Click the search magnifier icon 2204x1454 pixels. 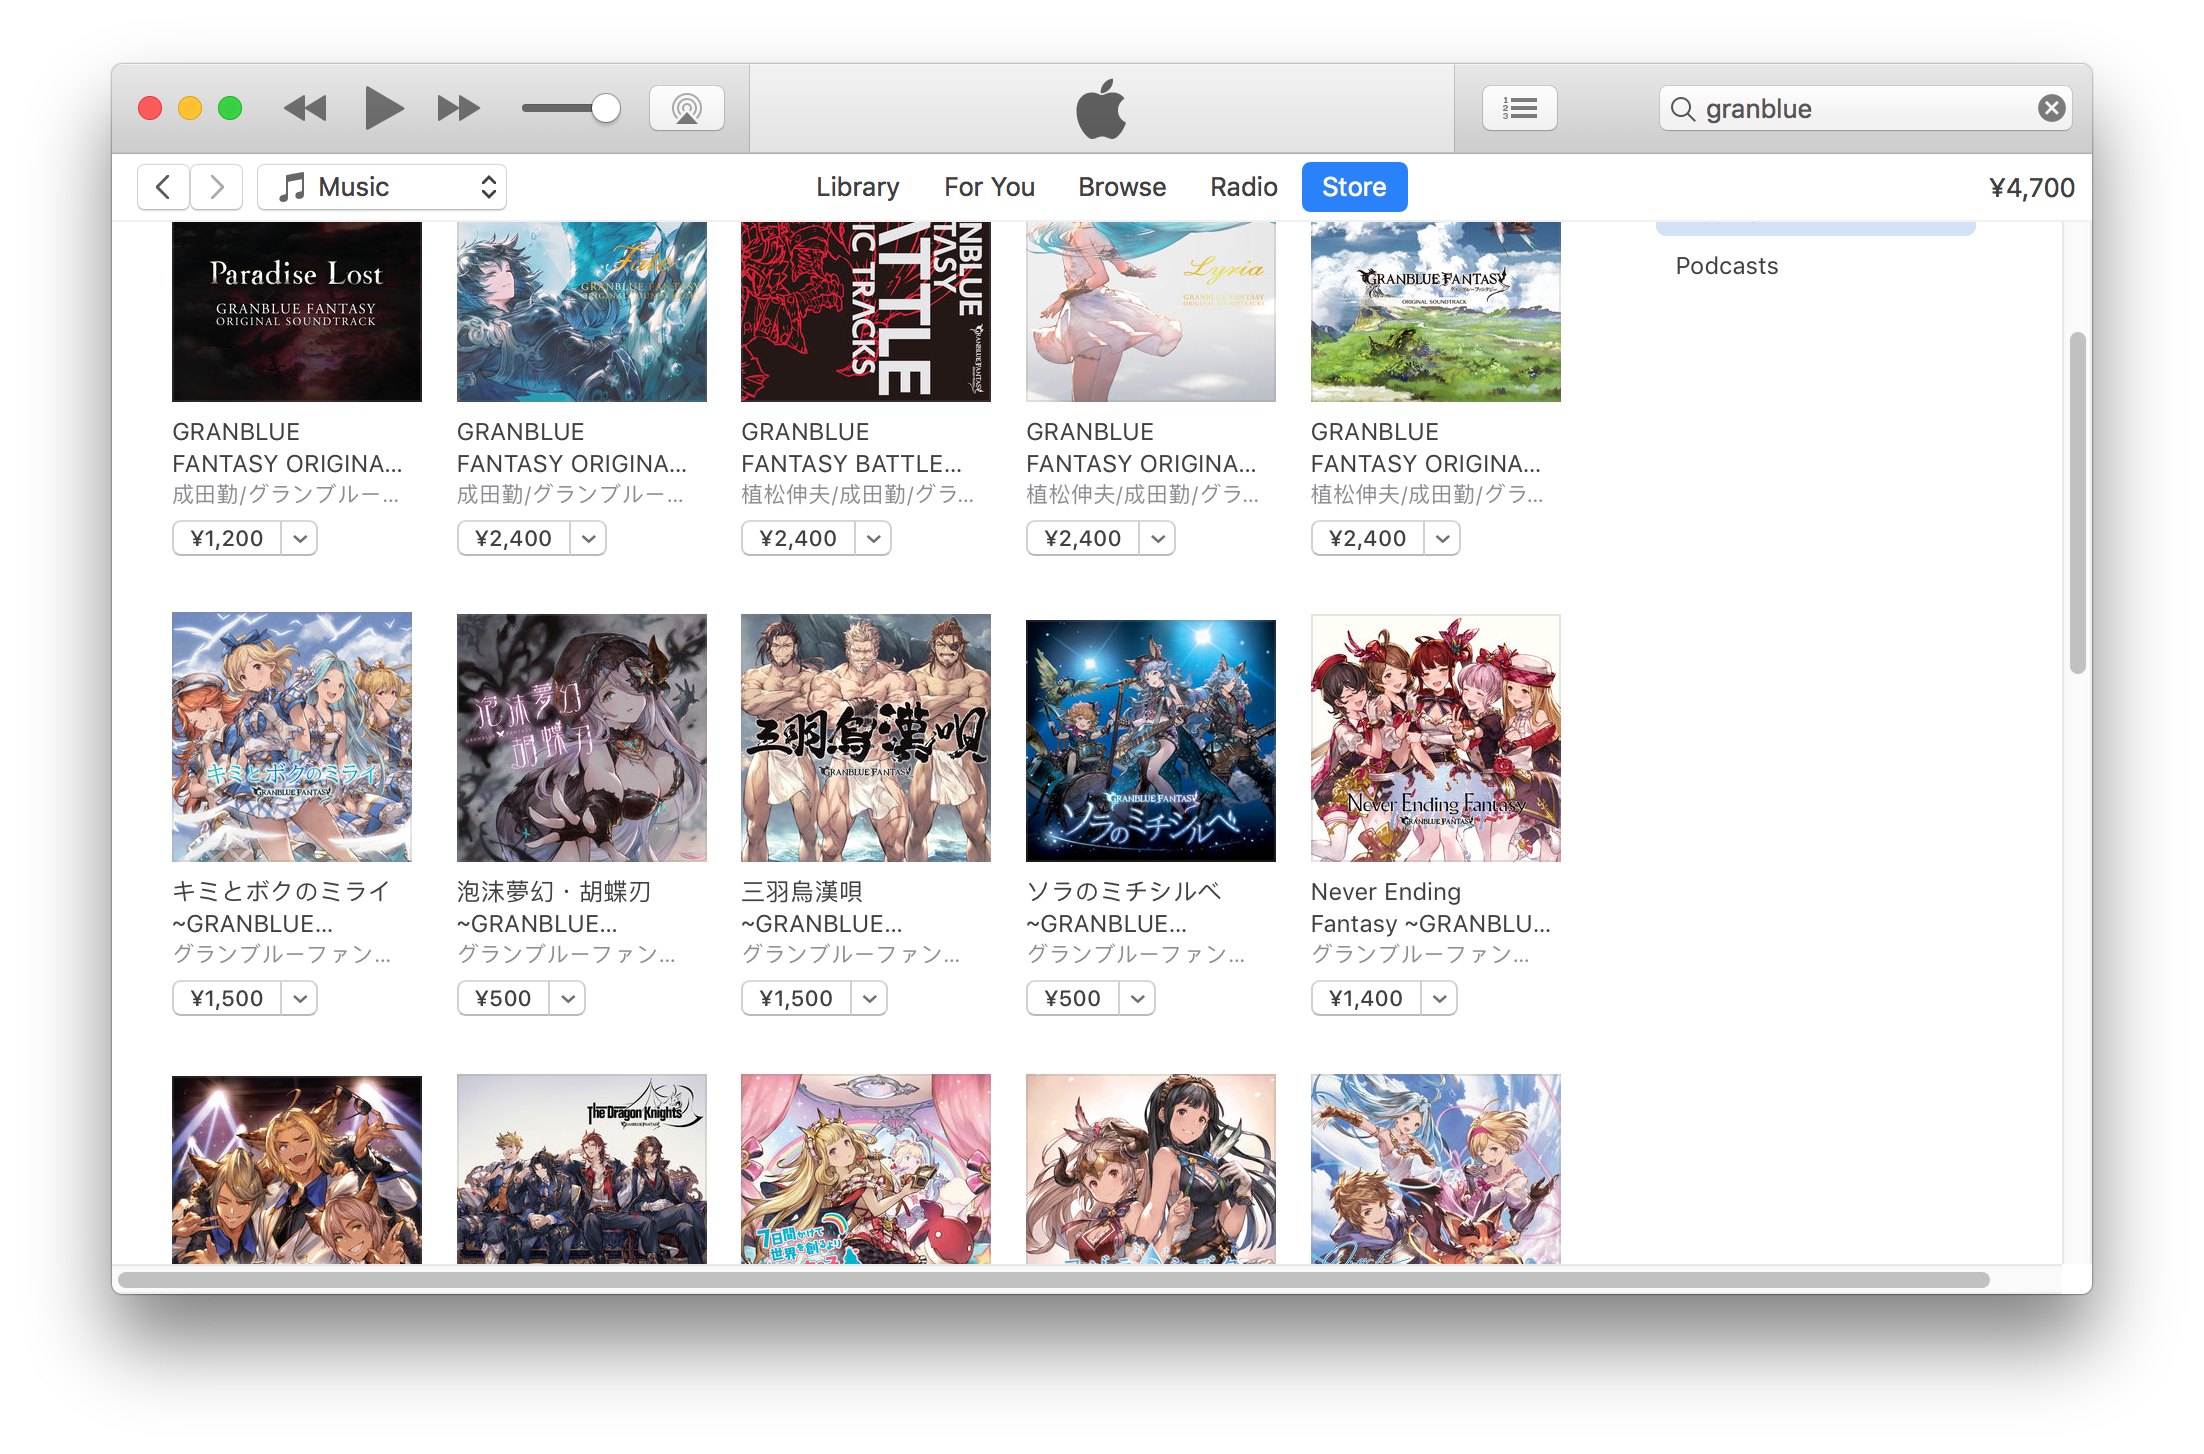(1683, 109)
